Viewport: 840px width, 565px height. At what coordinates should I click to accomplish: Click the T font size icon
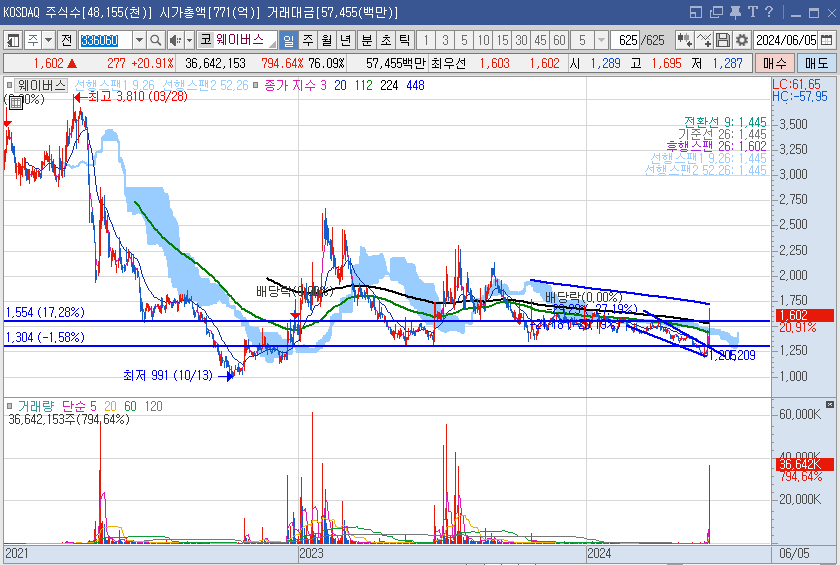[x=753, y=12]
